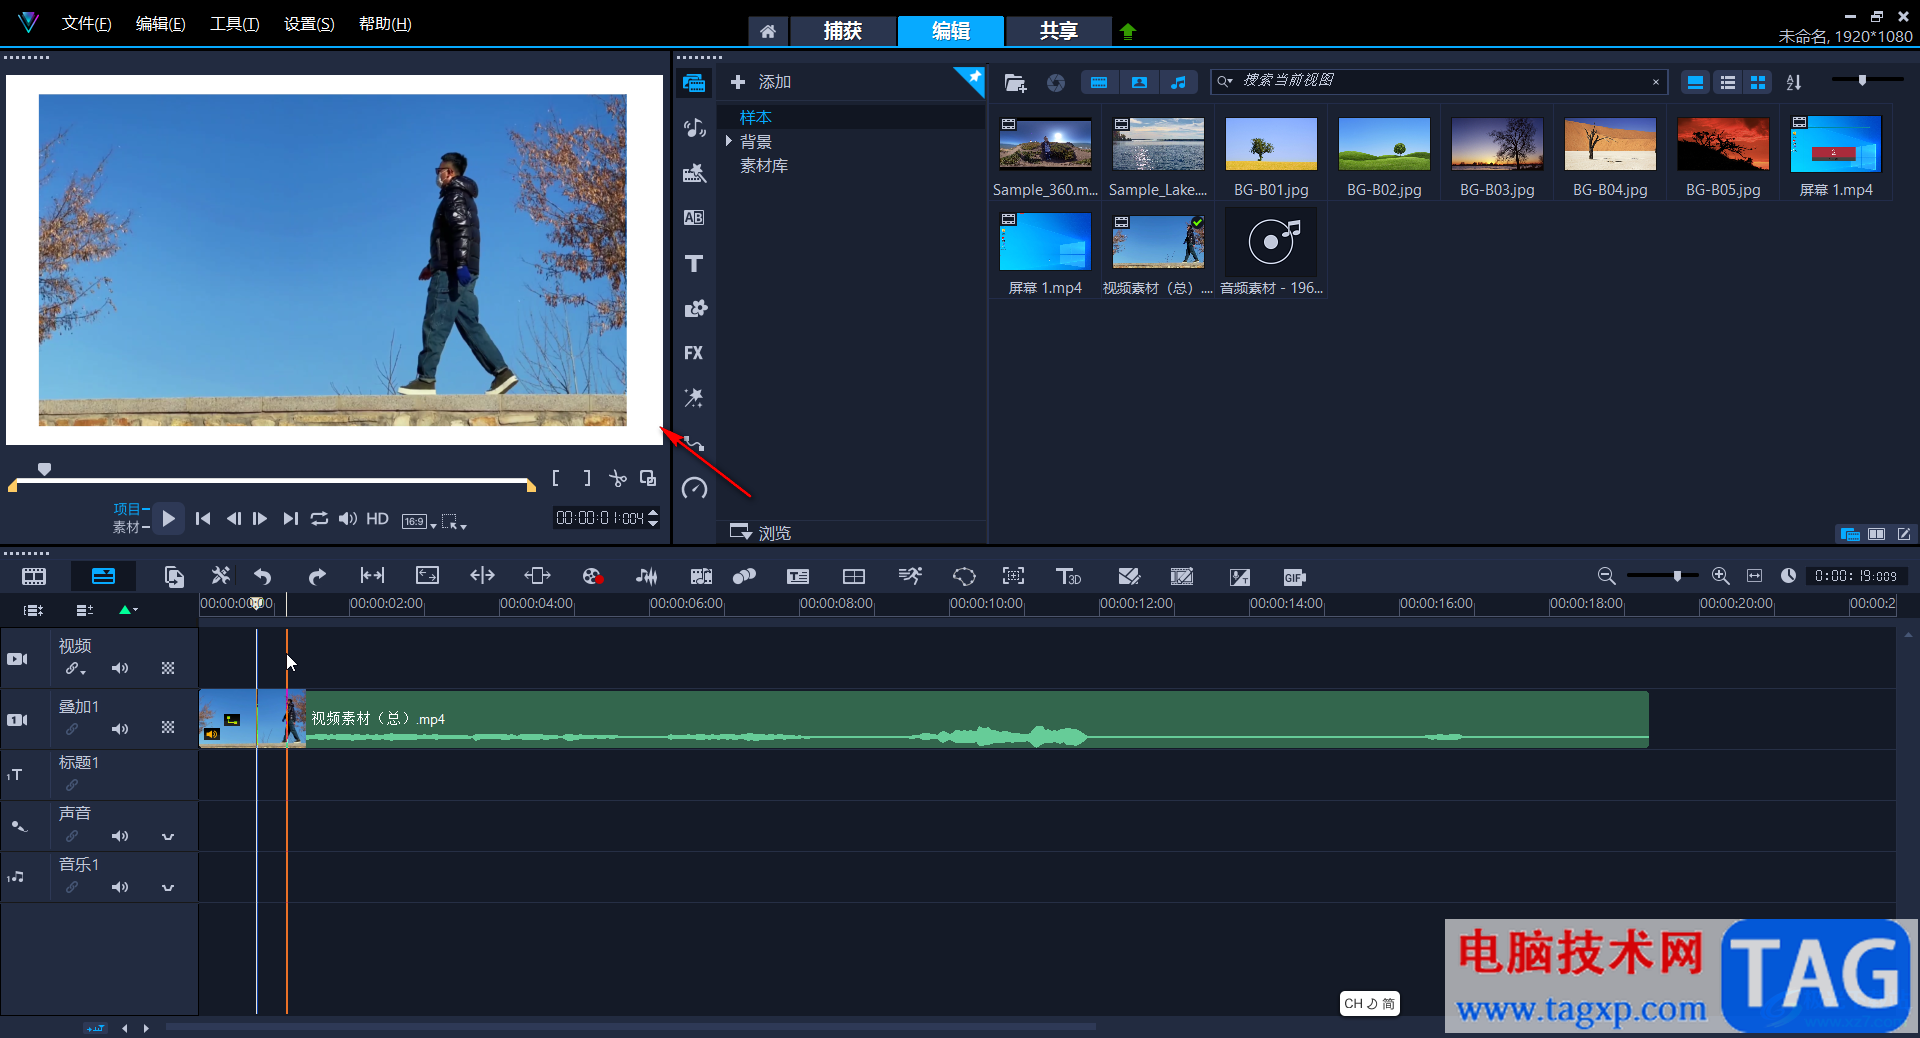This screenshot has height=1038, width=1920.
Task: Toggle repeat/loop playback
Action: coord(319,518)
